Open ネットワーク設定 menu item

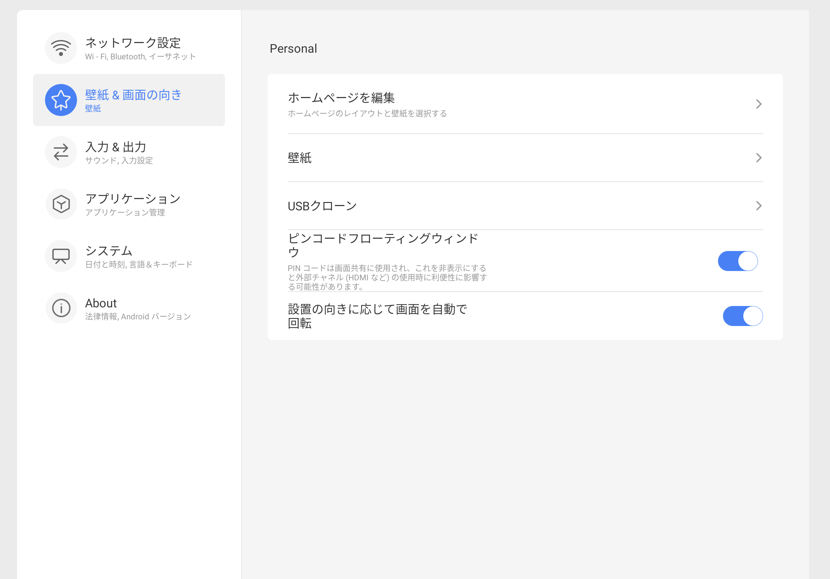click(133, 43)
